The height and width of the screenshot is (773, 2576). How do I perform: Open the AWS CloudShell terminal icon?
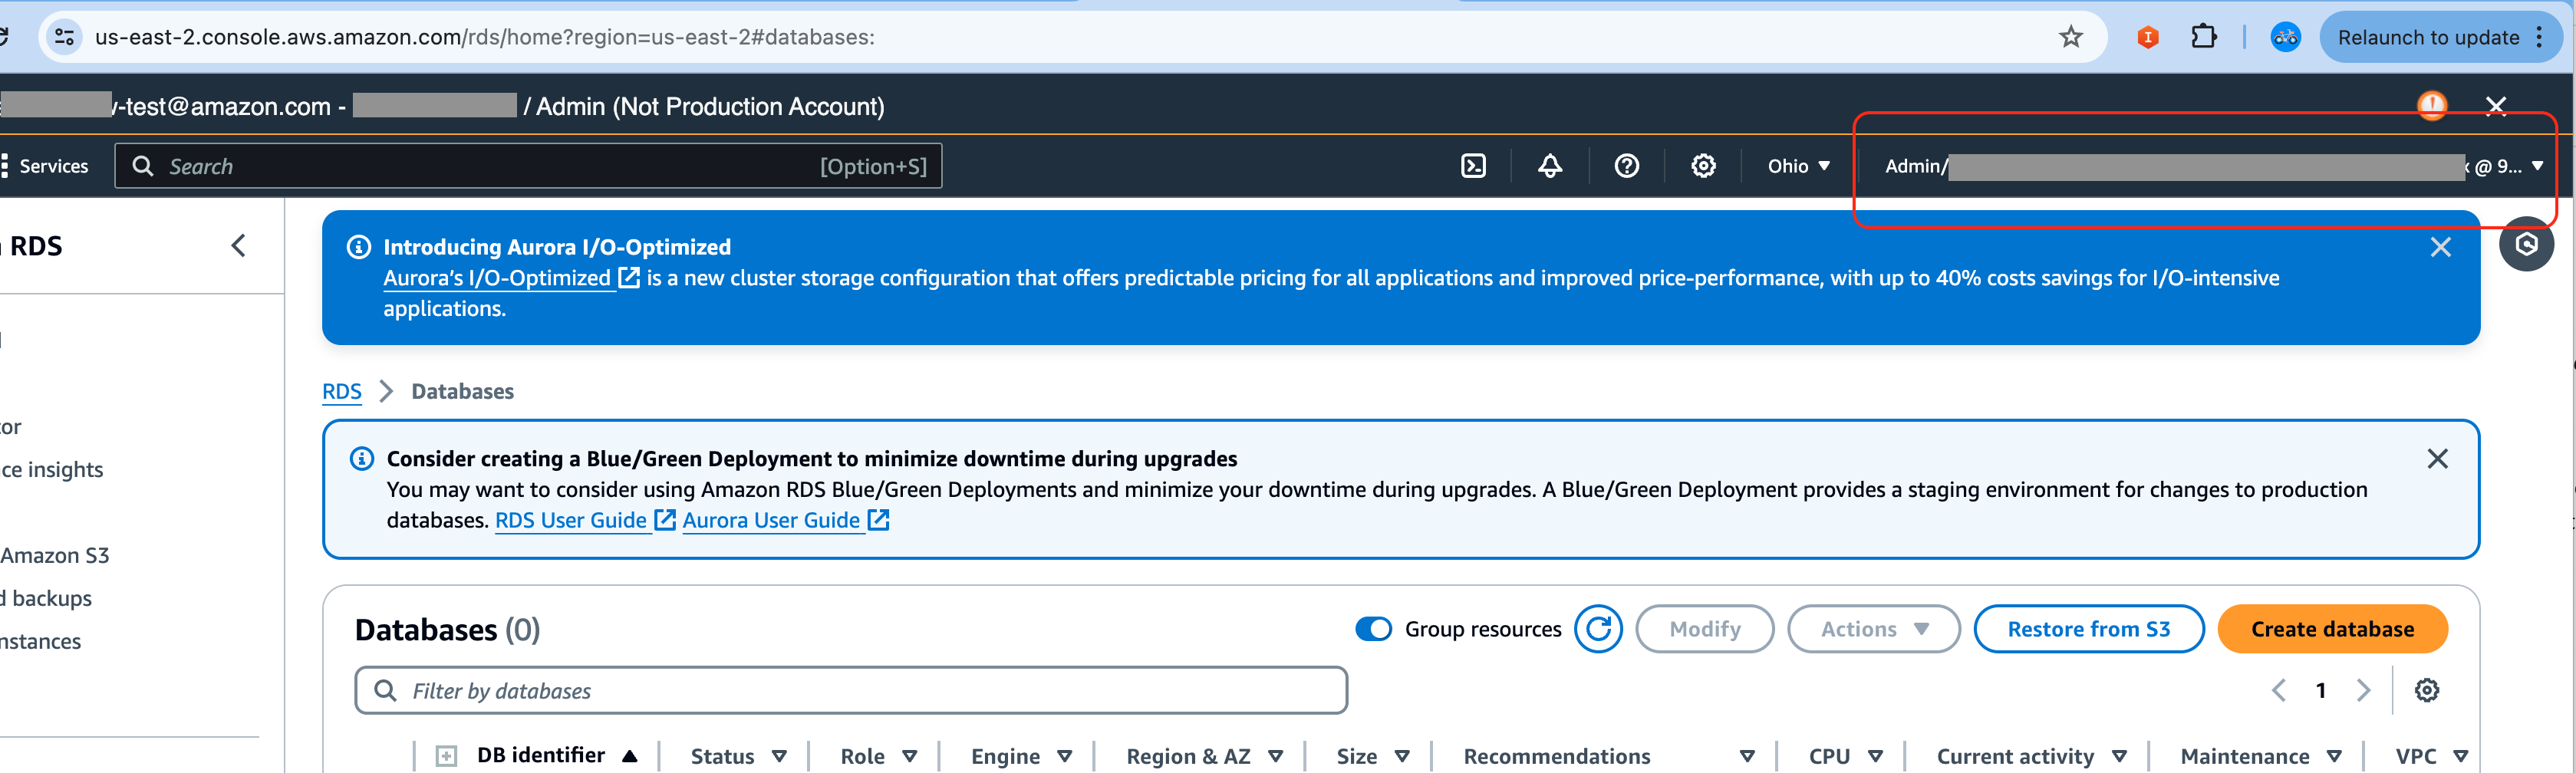[1473, 166]
